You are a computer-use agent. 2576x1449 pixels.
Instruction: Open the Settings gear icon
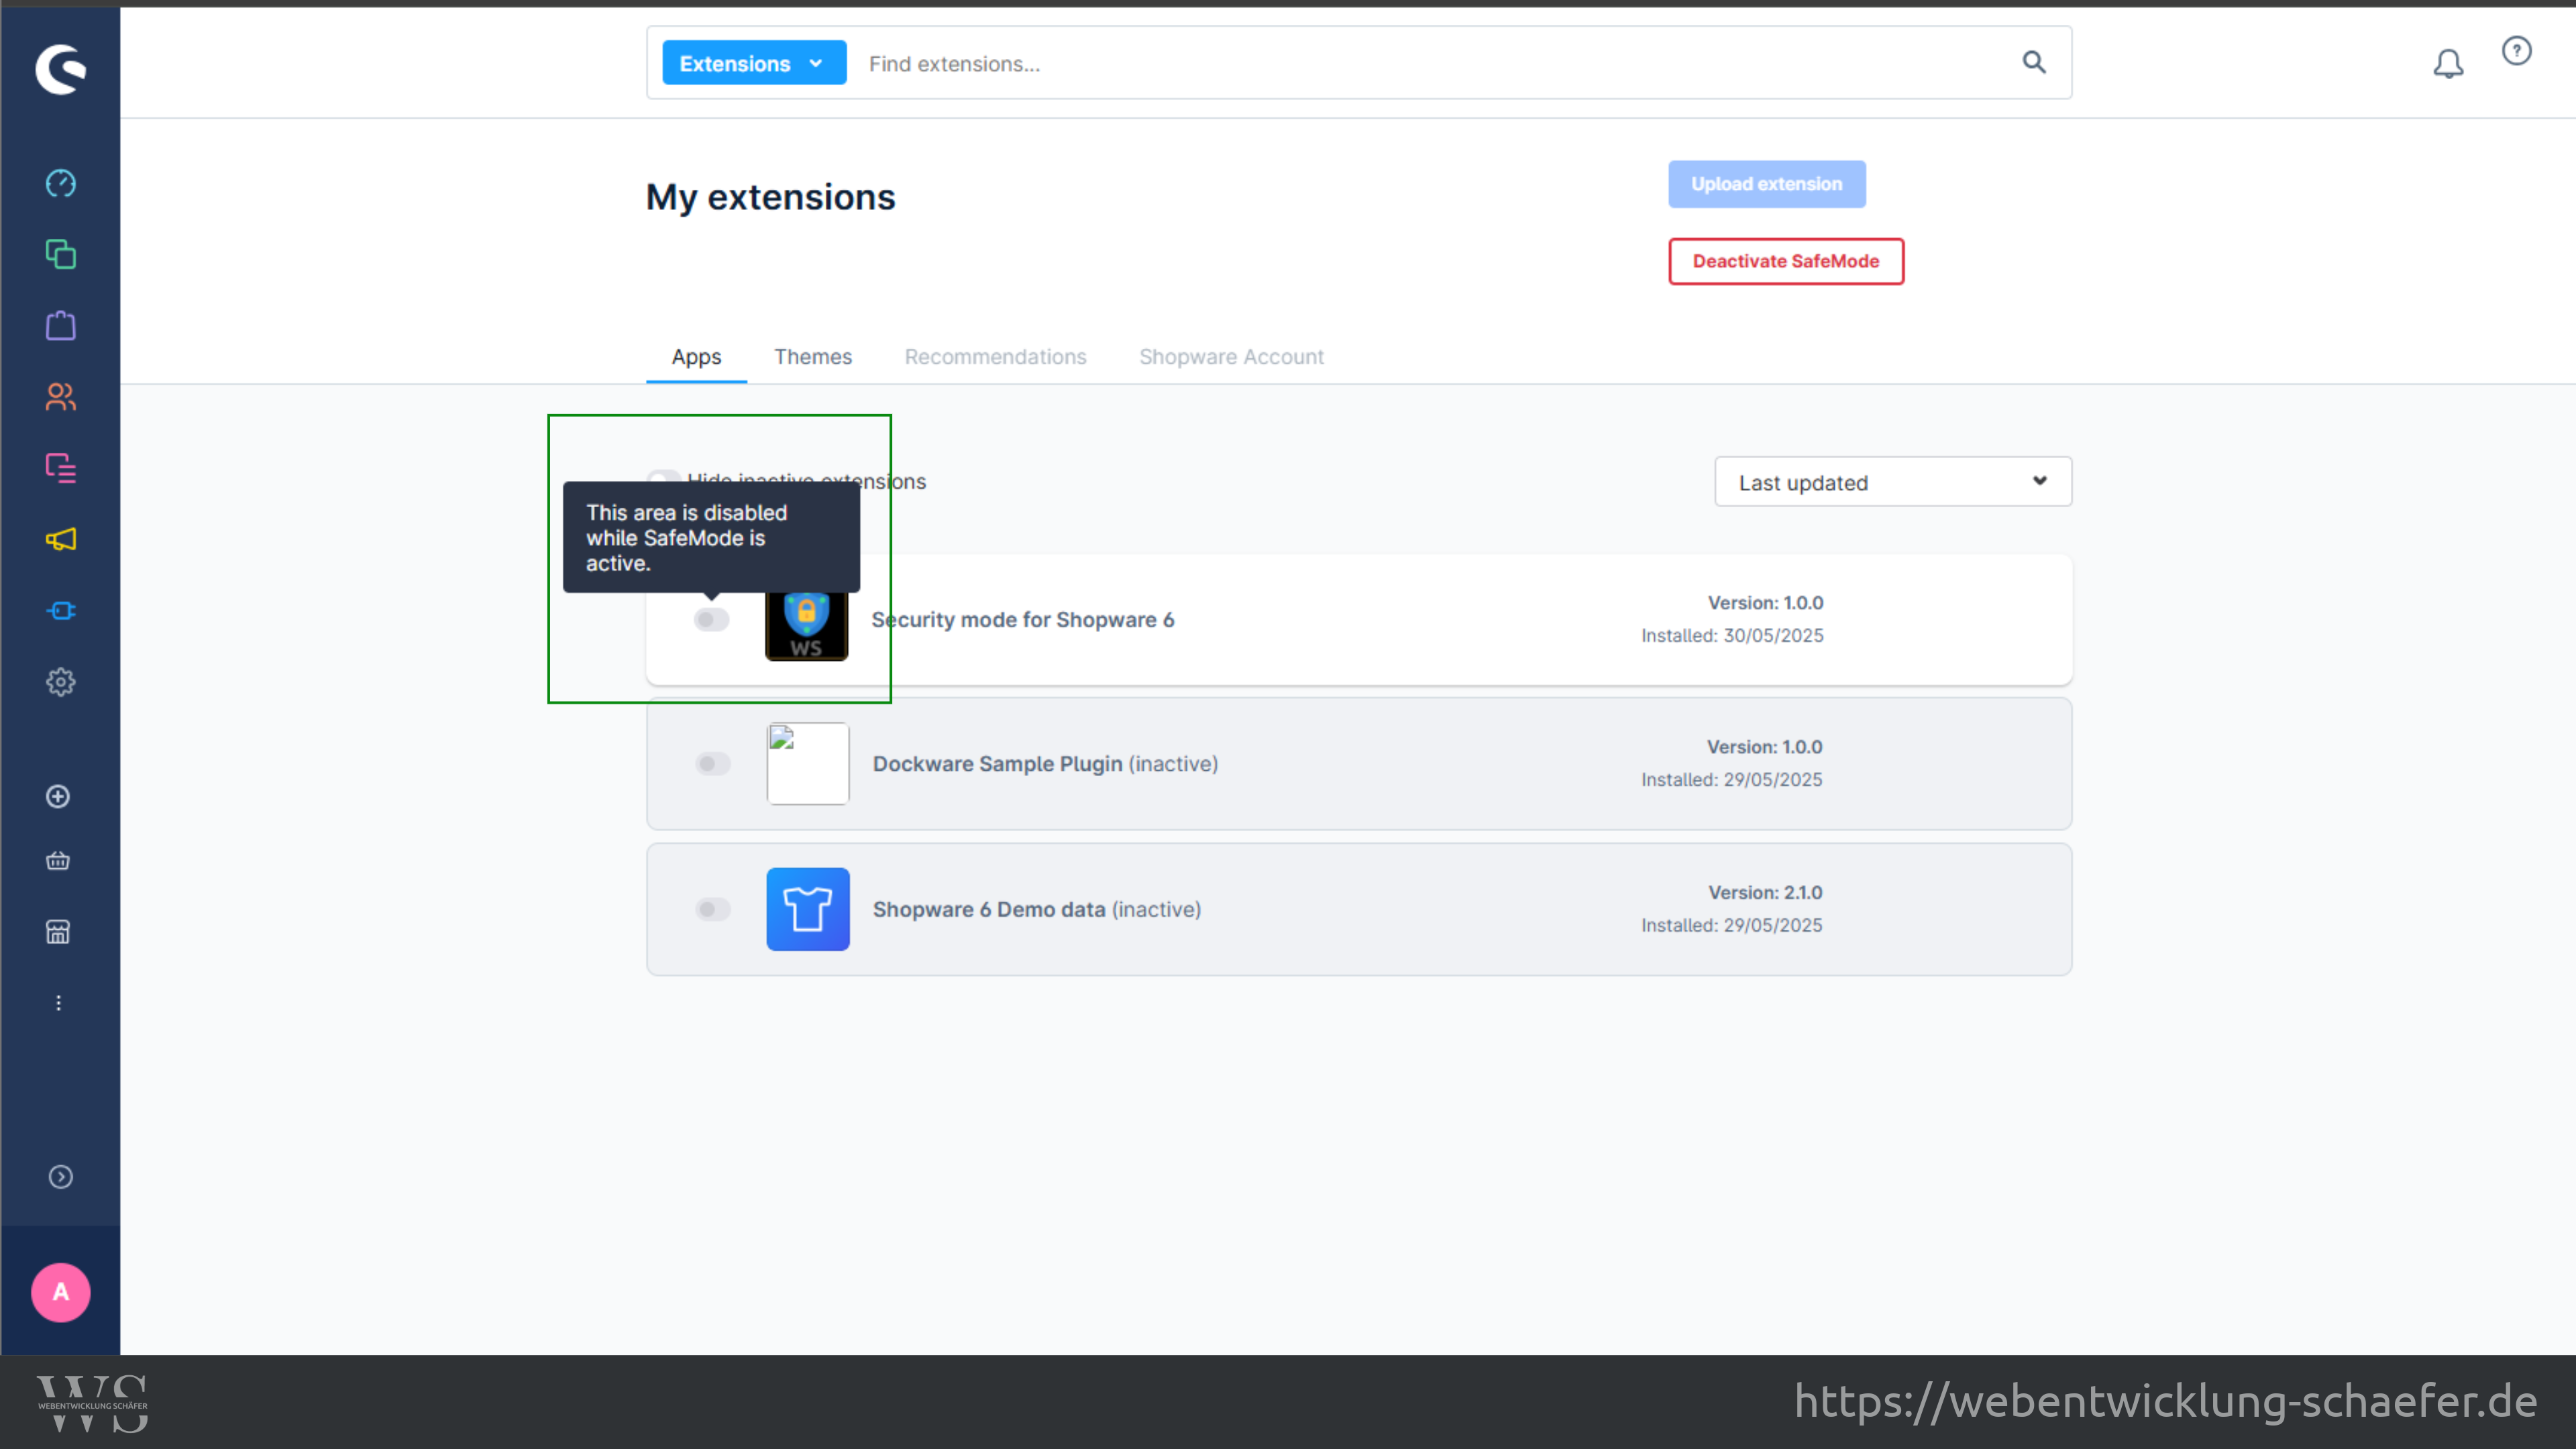tap(61, 682)
